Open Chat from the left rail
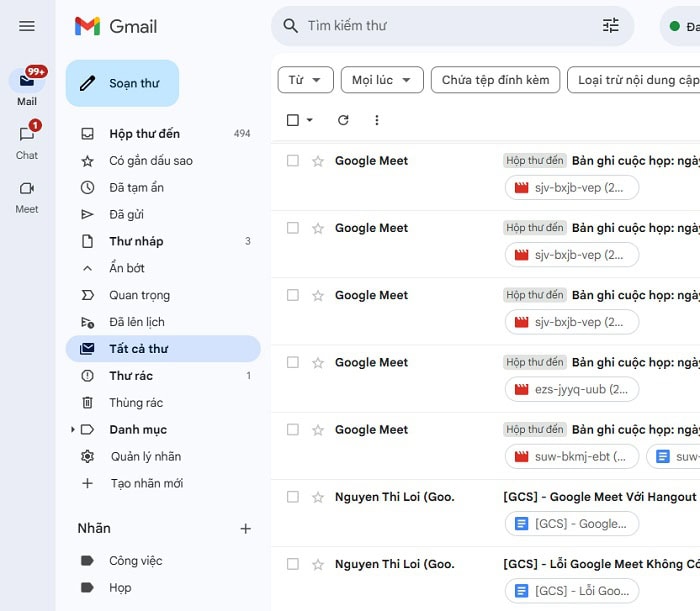Screen dimensions: 700x611 27,139
